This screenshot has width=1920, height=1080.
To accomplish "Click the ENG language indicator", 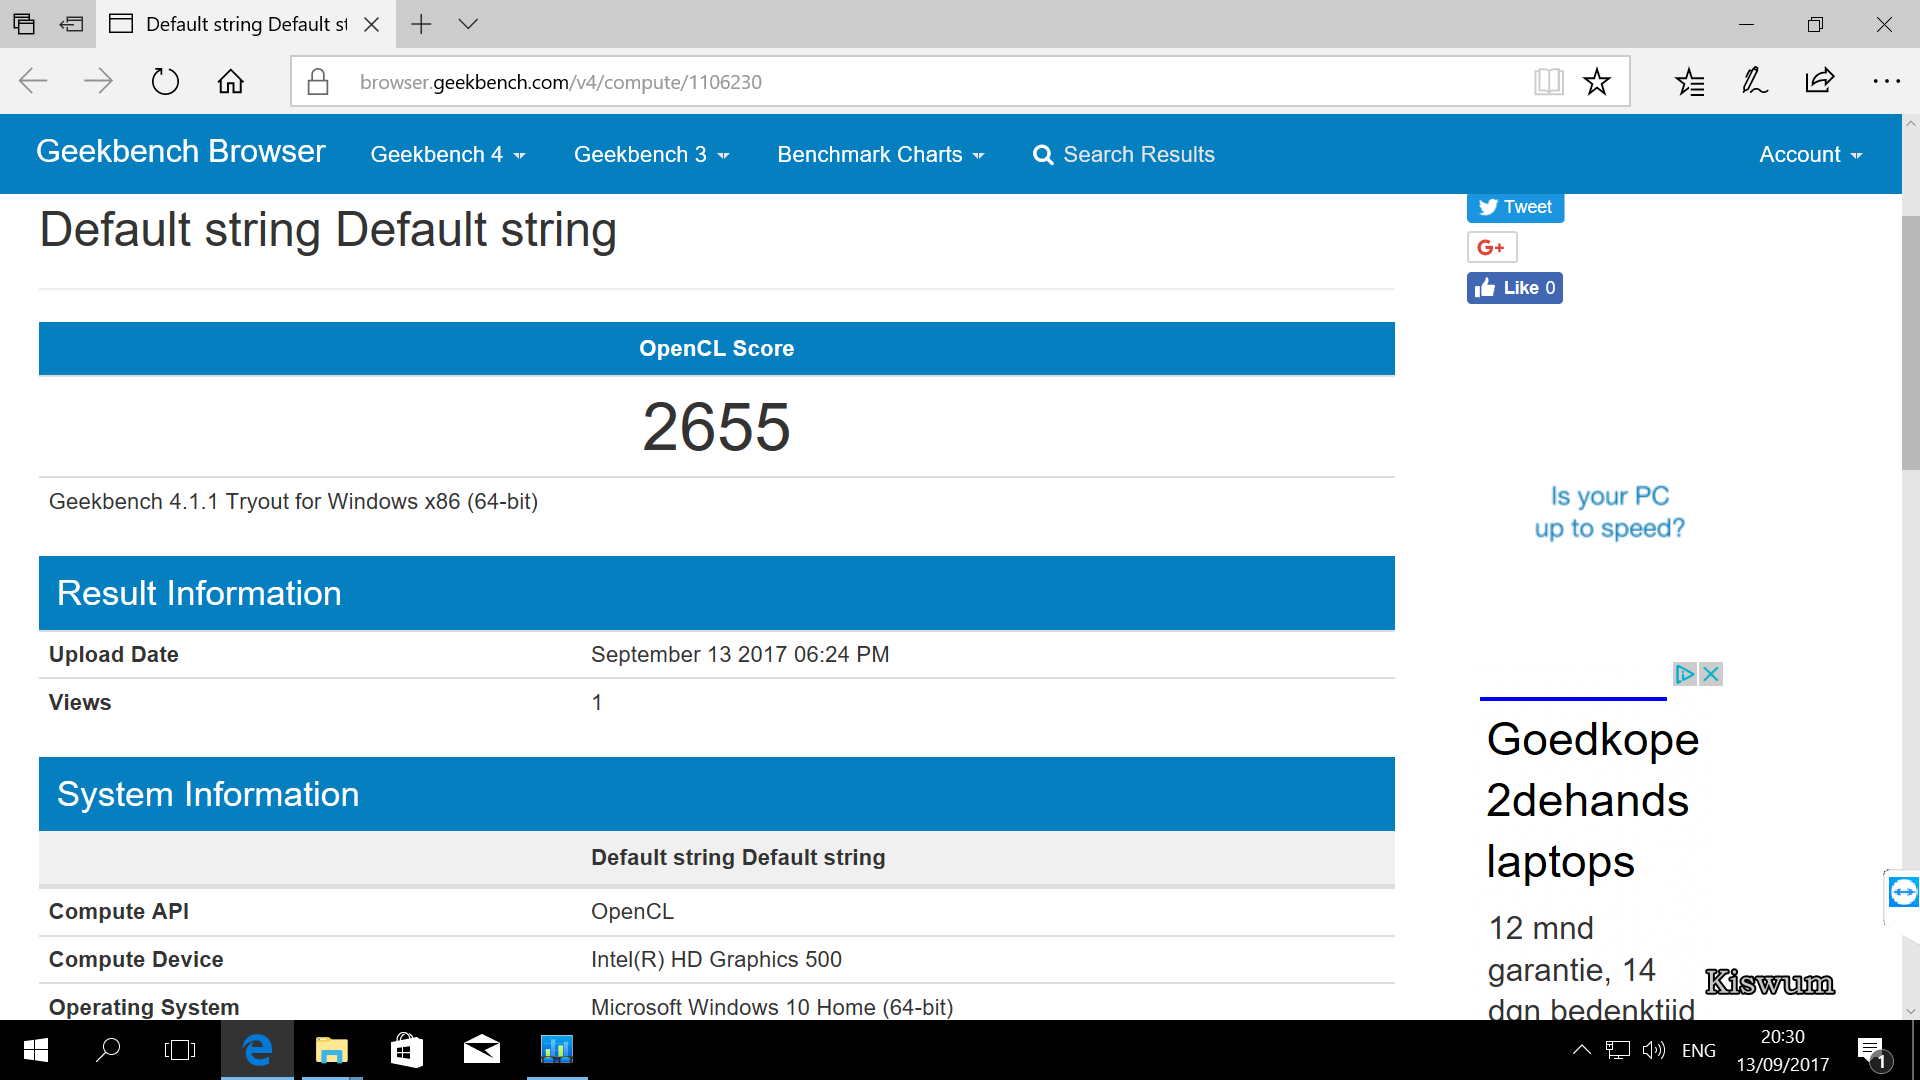I will click(1699, 1051).
